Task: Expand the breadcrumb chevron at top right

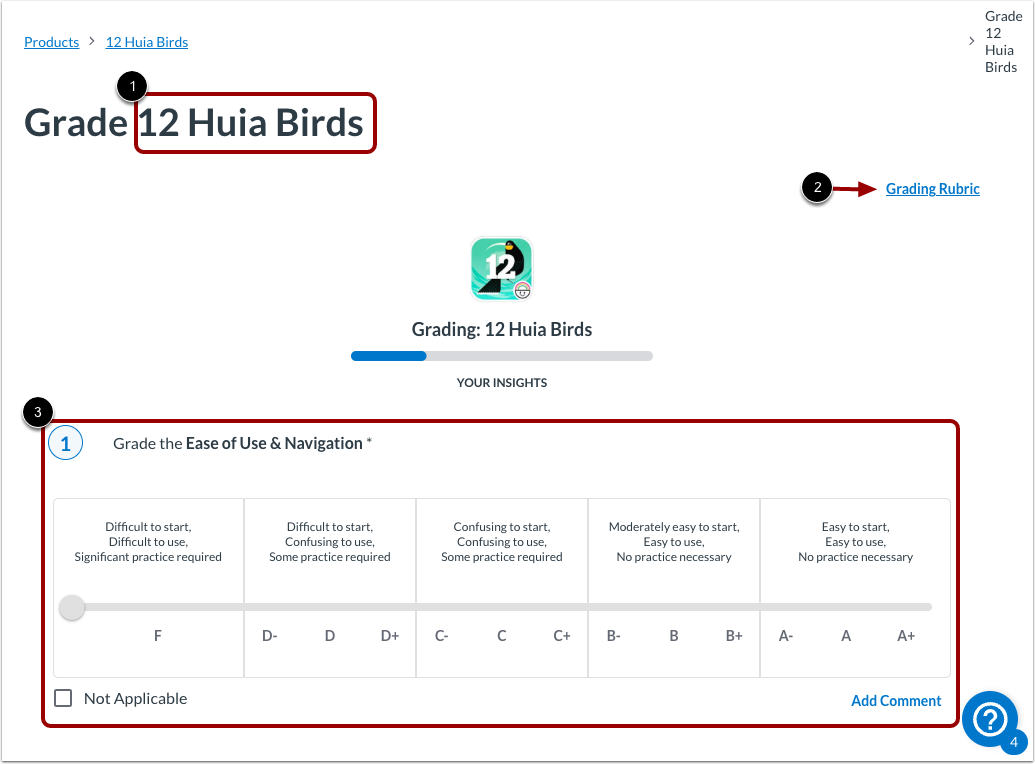Action: (x=970, y=41)
